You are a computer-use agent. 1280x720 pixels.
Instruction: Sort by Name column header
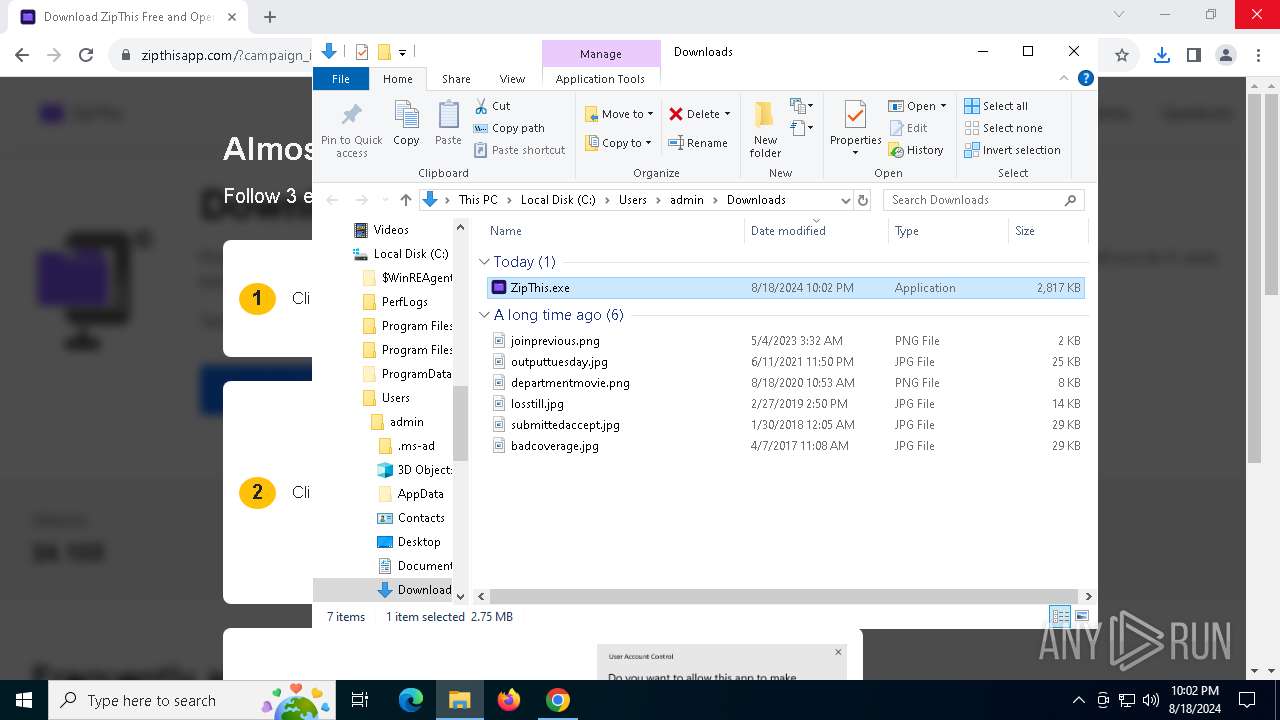(x=612, y=231)
